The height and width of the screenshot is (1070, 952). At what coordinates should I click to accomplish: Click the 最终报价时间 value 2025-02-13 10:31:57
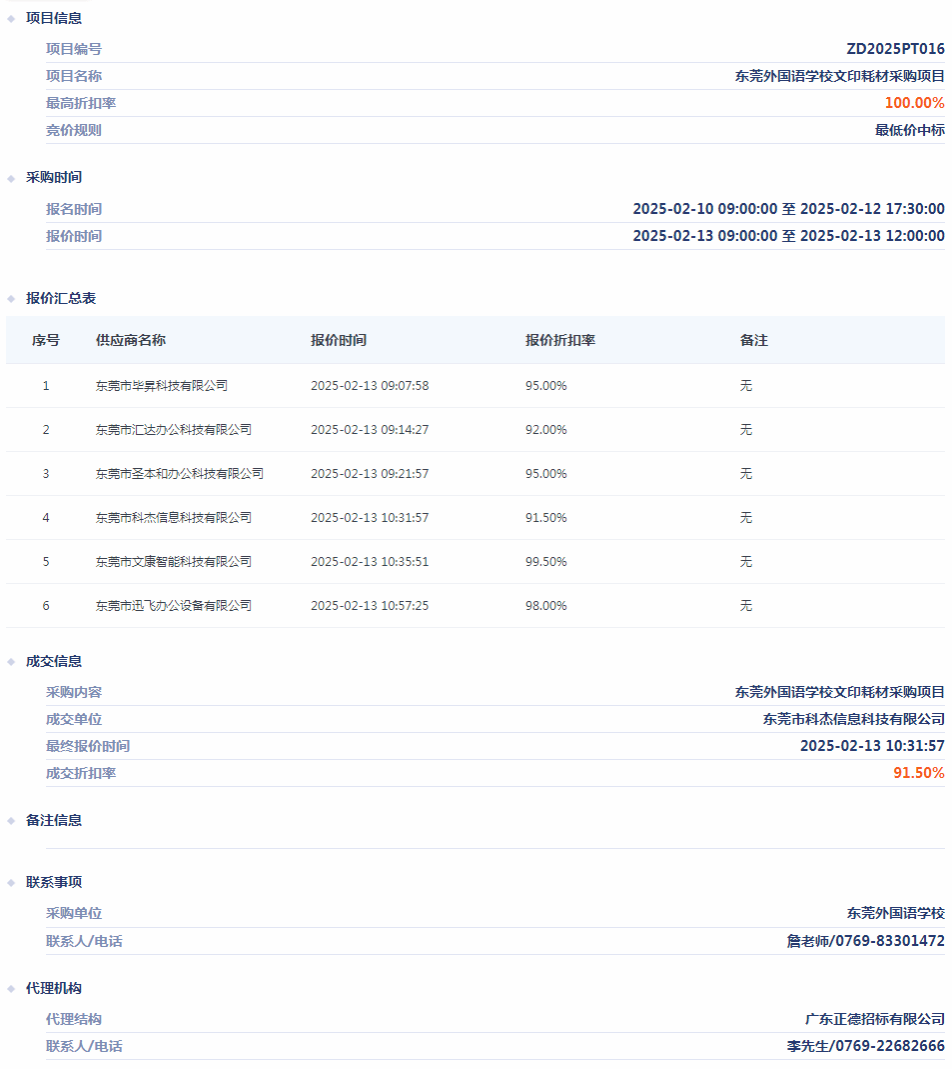872,746
